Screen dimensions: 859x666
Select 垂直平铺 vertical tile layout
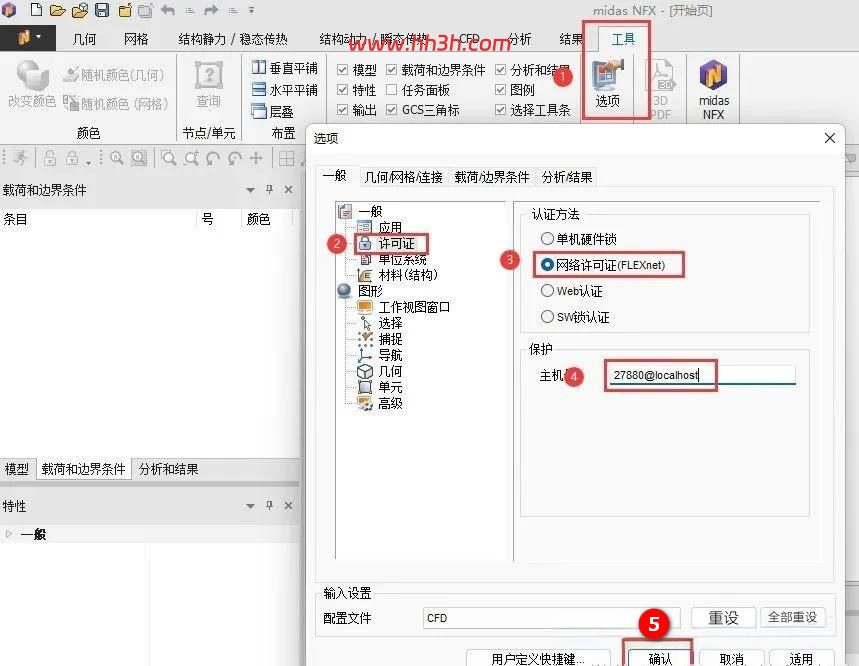pos(285,68)
